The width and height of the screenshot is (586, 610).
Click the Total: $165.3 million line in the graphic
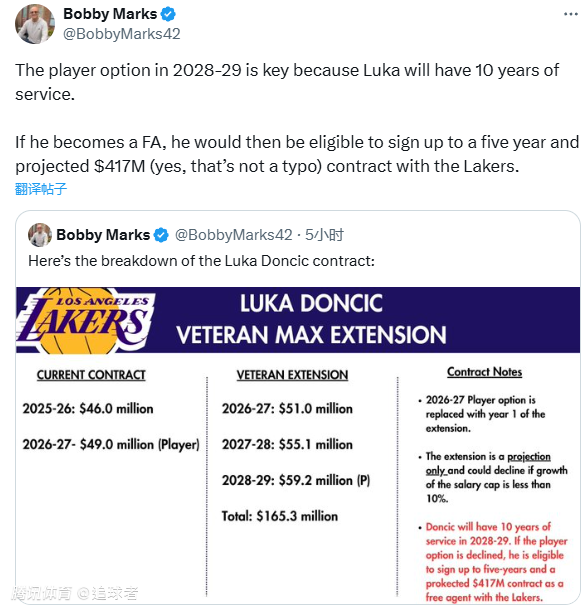coord(280,516)
